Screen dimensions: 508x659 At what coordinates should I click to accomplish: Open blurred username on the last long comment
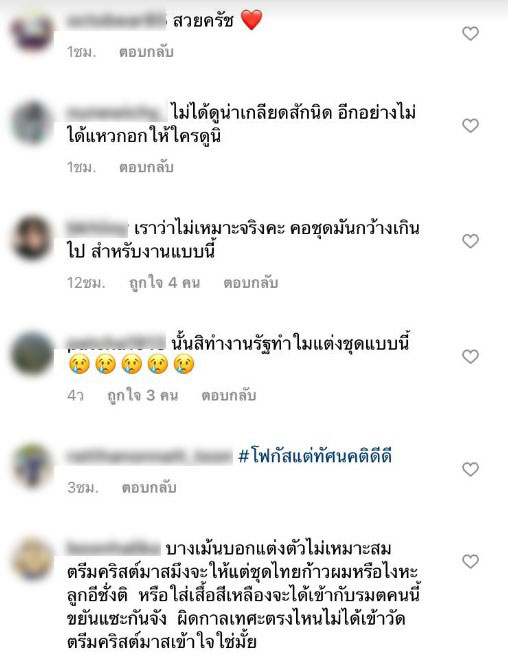(113, 548)
